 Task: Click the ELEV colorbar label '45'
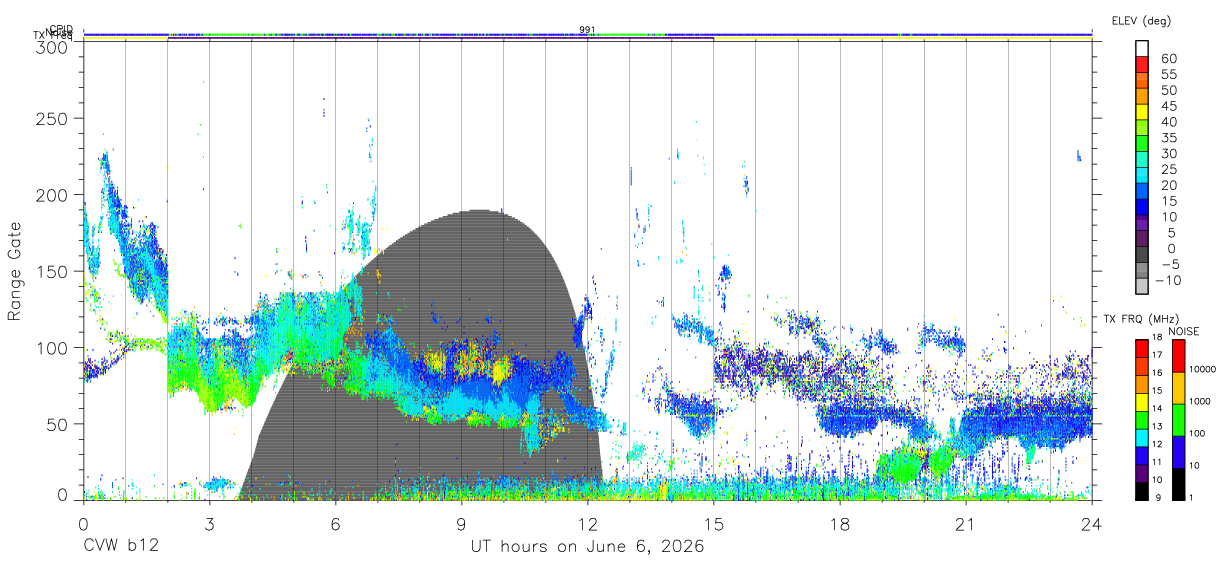pyautogui.click(x=1168, y=106)
